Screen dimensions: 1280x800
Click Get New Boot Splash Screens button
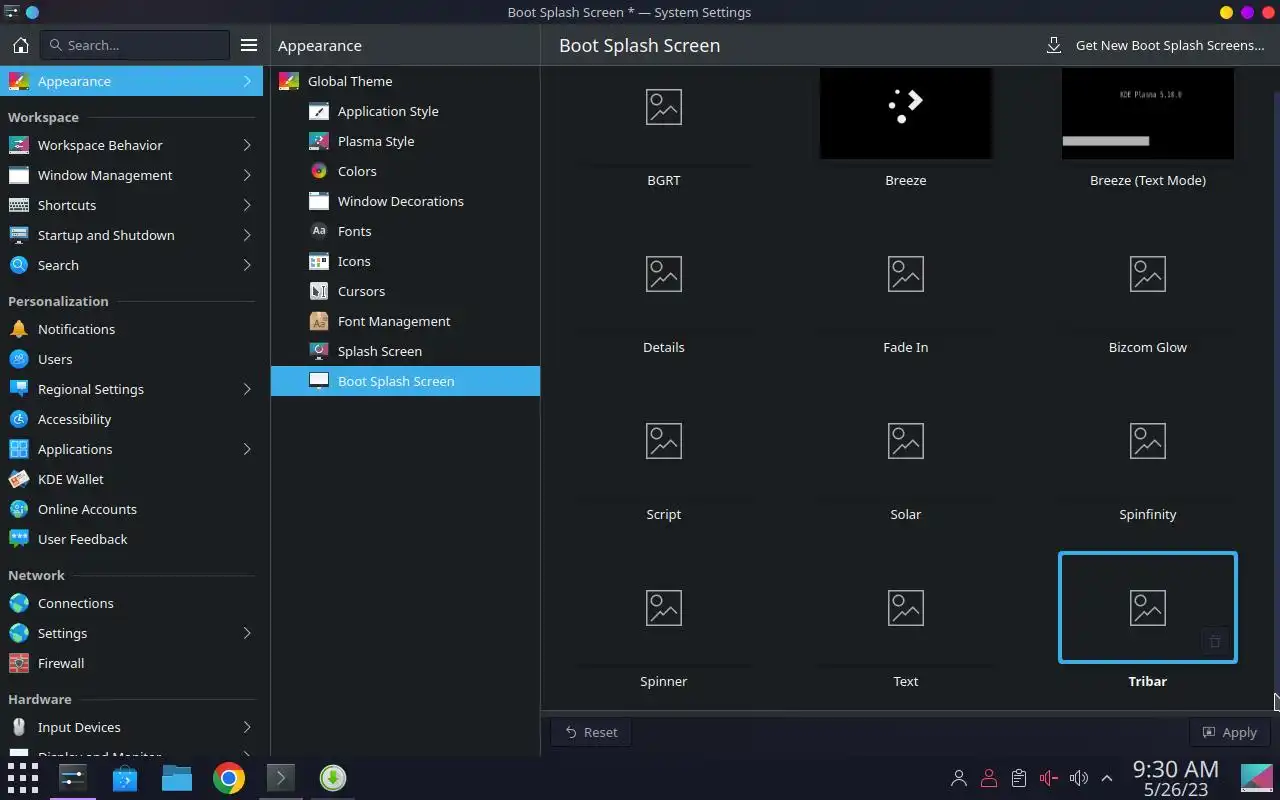1155,45
